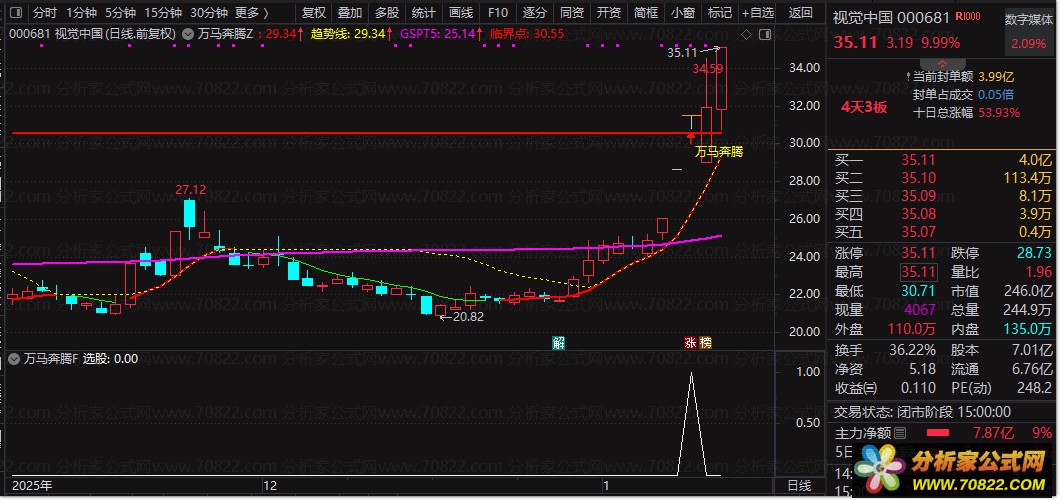Collapse the quote header with the double-chevron
The height and width of the screenshot is (501, 1062).
(x=942, y=63)
